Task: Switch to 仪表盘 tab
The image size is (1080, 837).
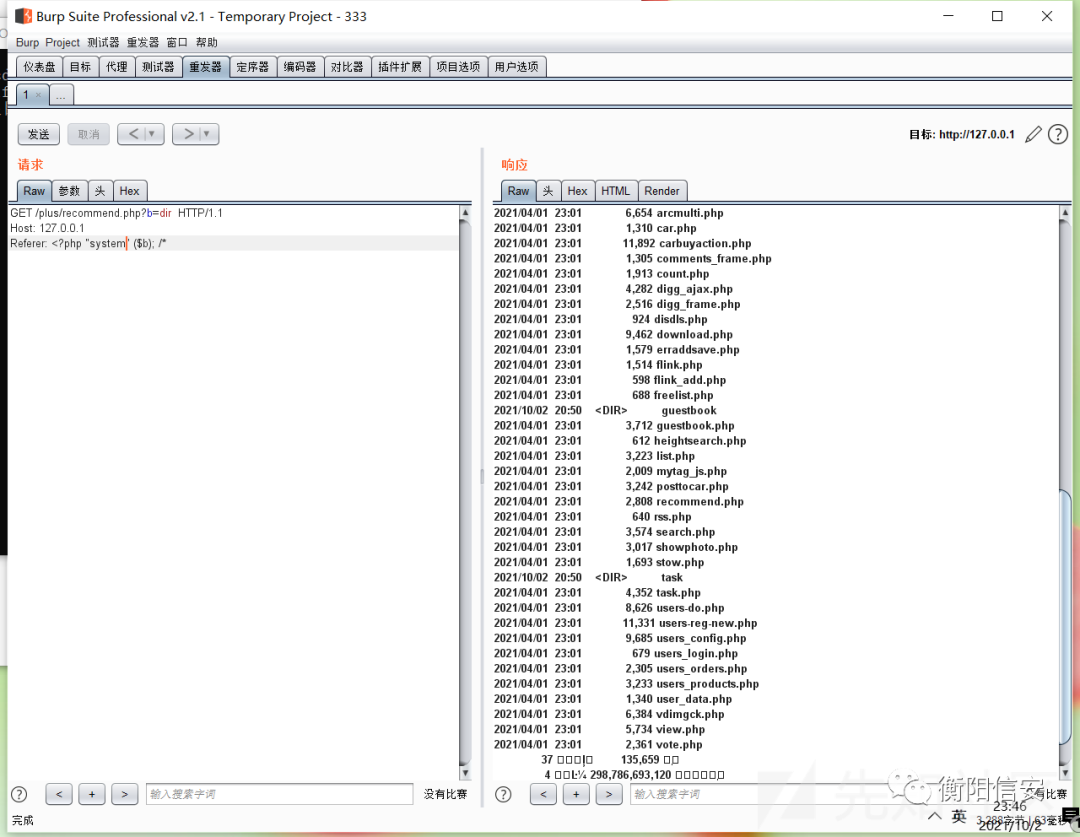Action: pyautogui.click(x=39, y=67)
